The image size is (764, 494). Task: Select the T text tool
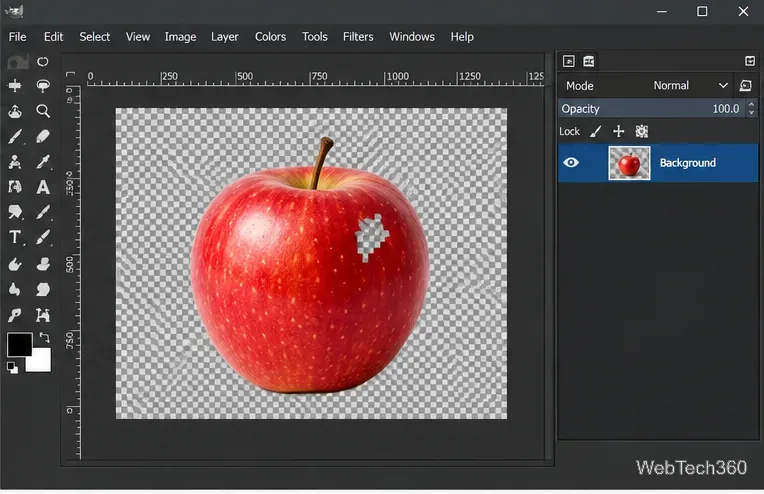15,238
